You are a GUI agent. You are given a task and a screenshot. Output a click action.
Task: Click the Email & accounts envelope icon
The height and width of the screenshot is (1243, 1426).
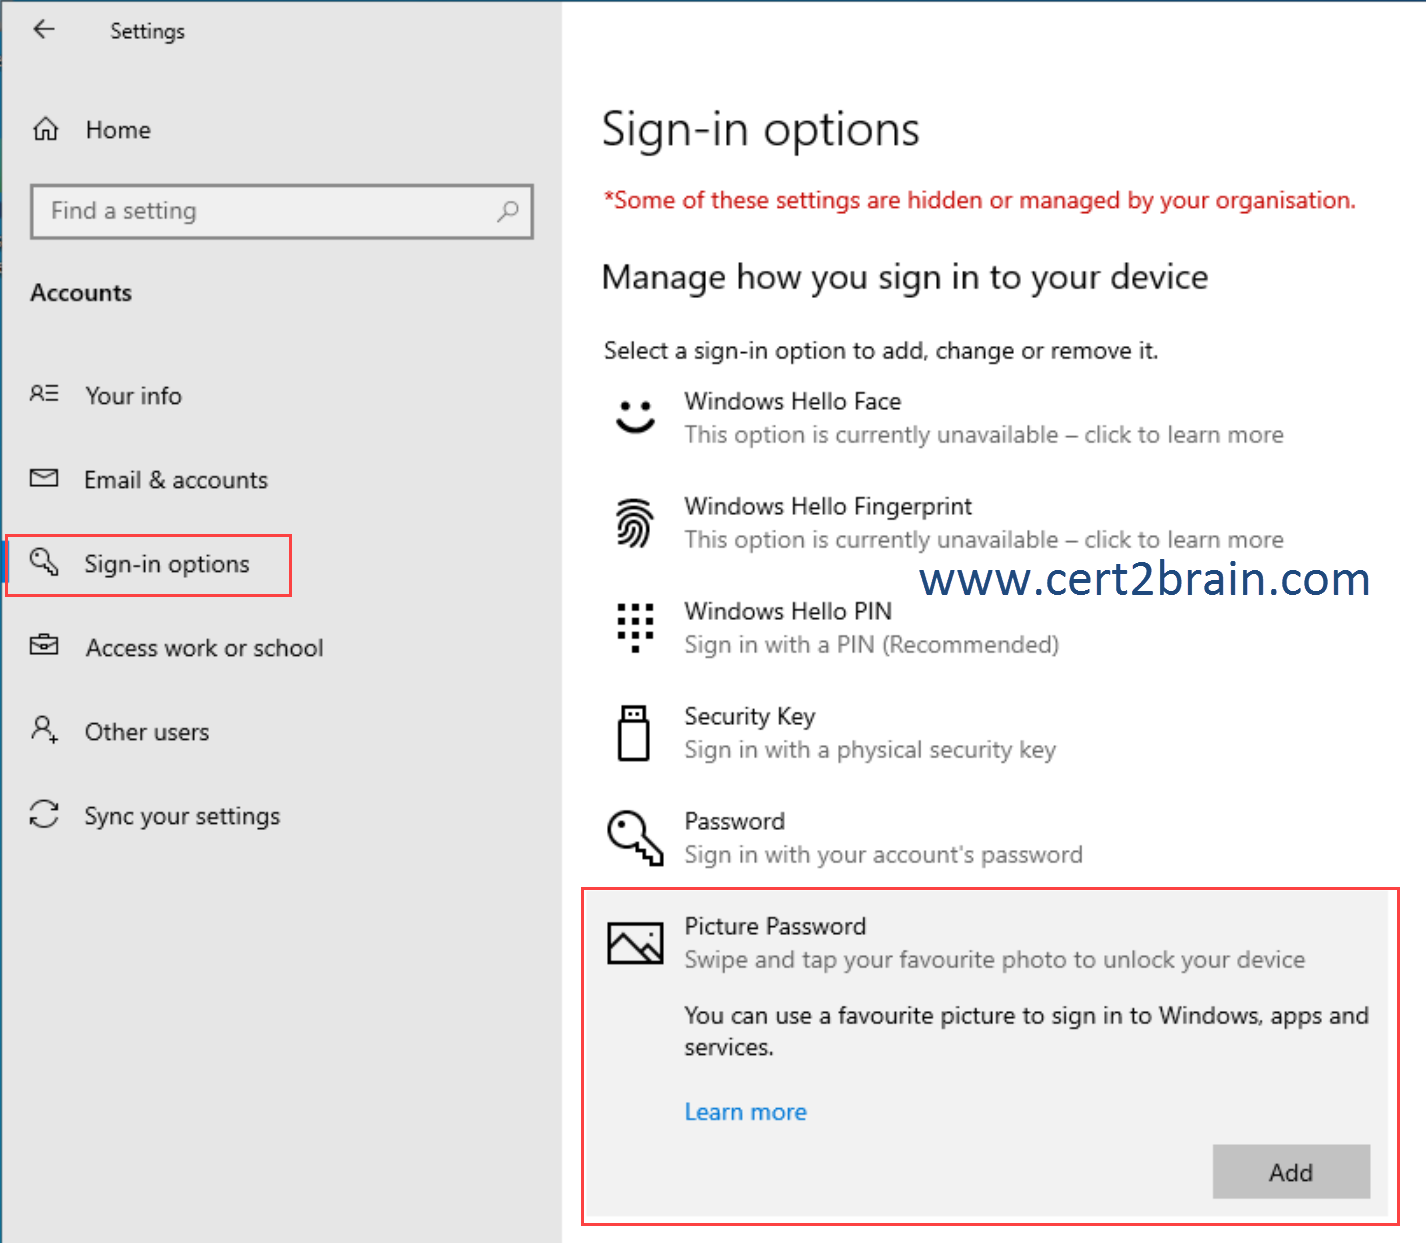[44, 478]
